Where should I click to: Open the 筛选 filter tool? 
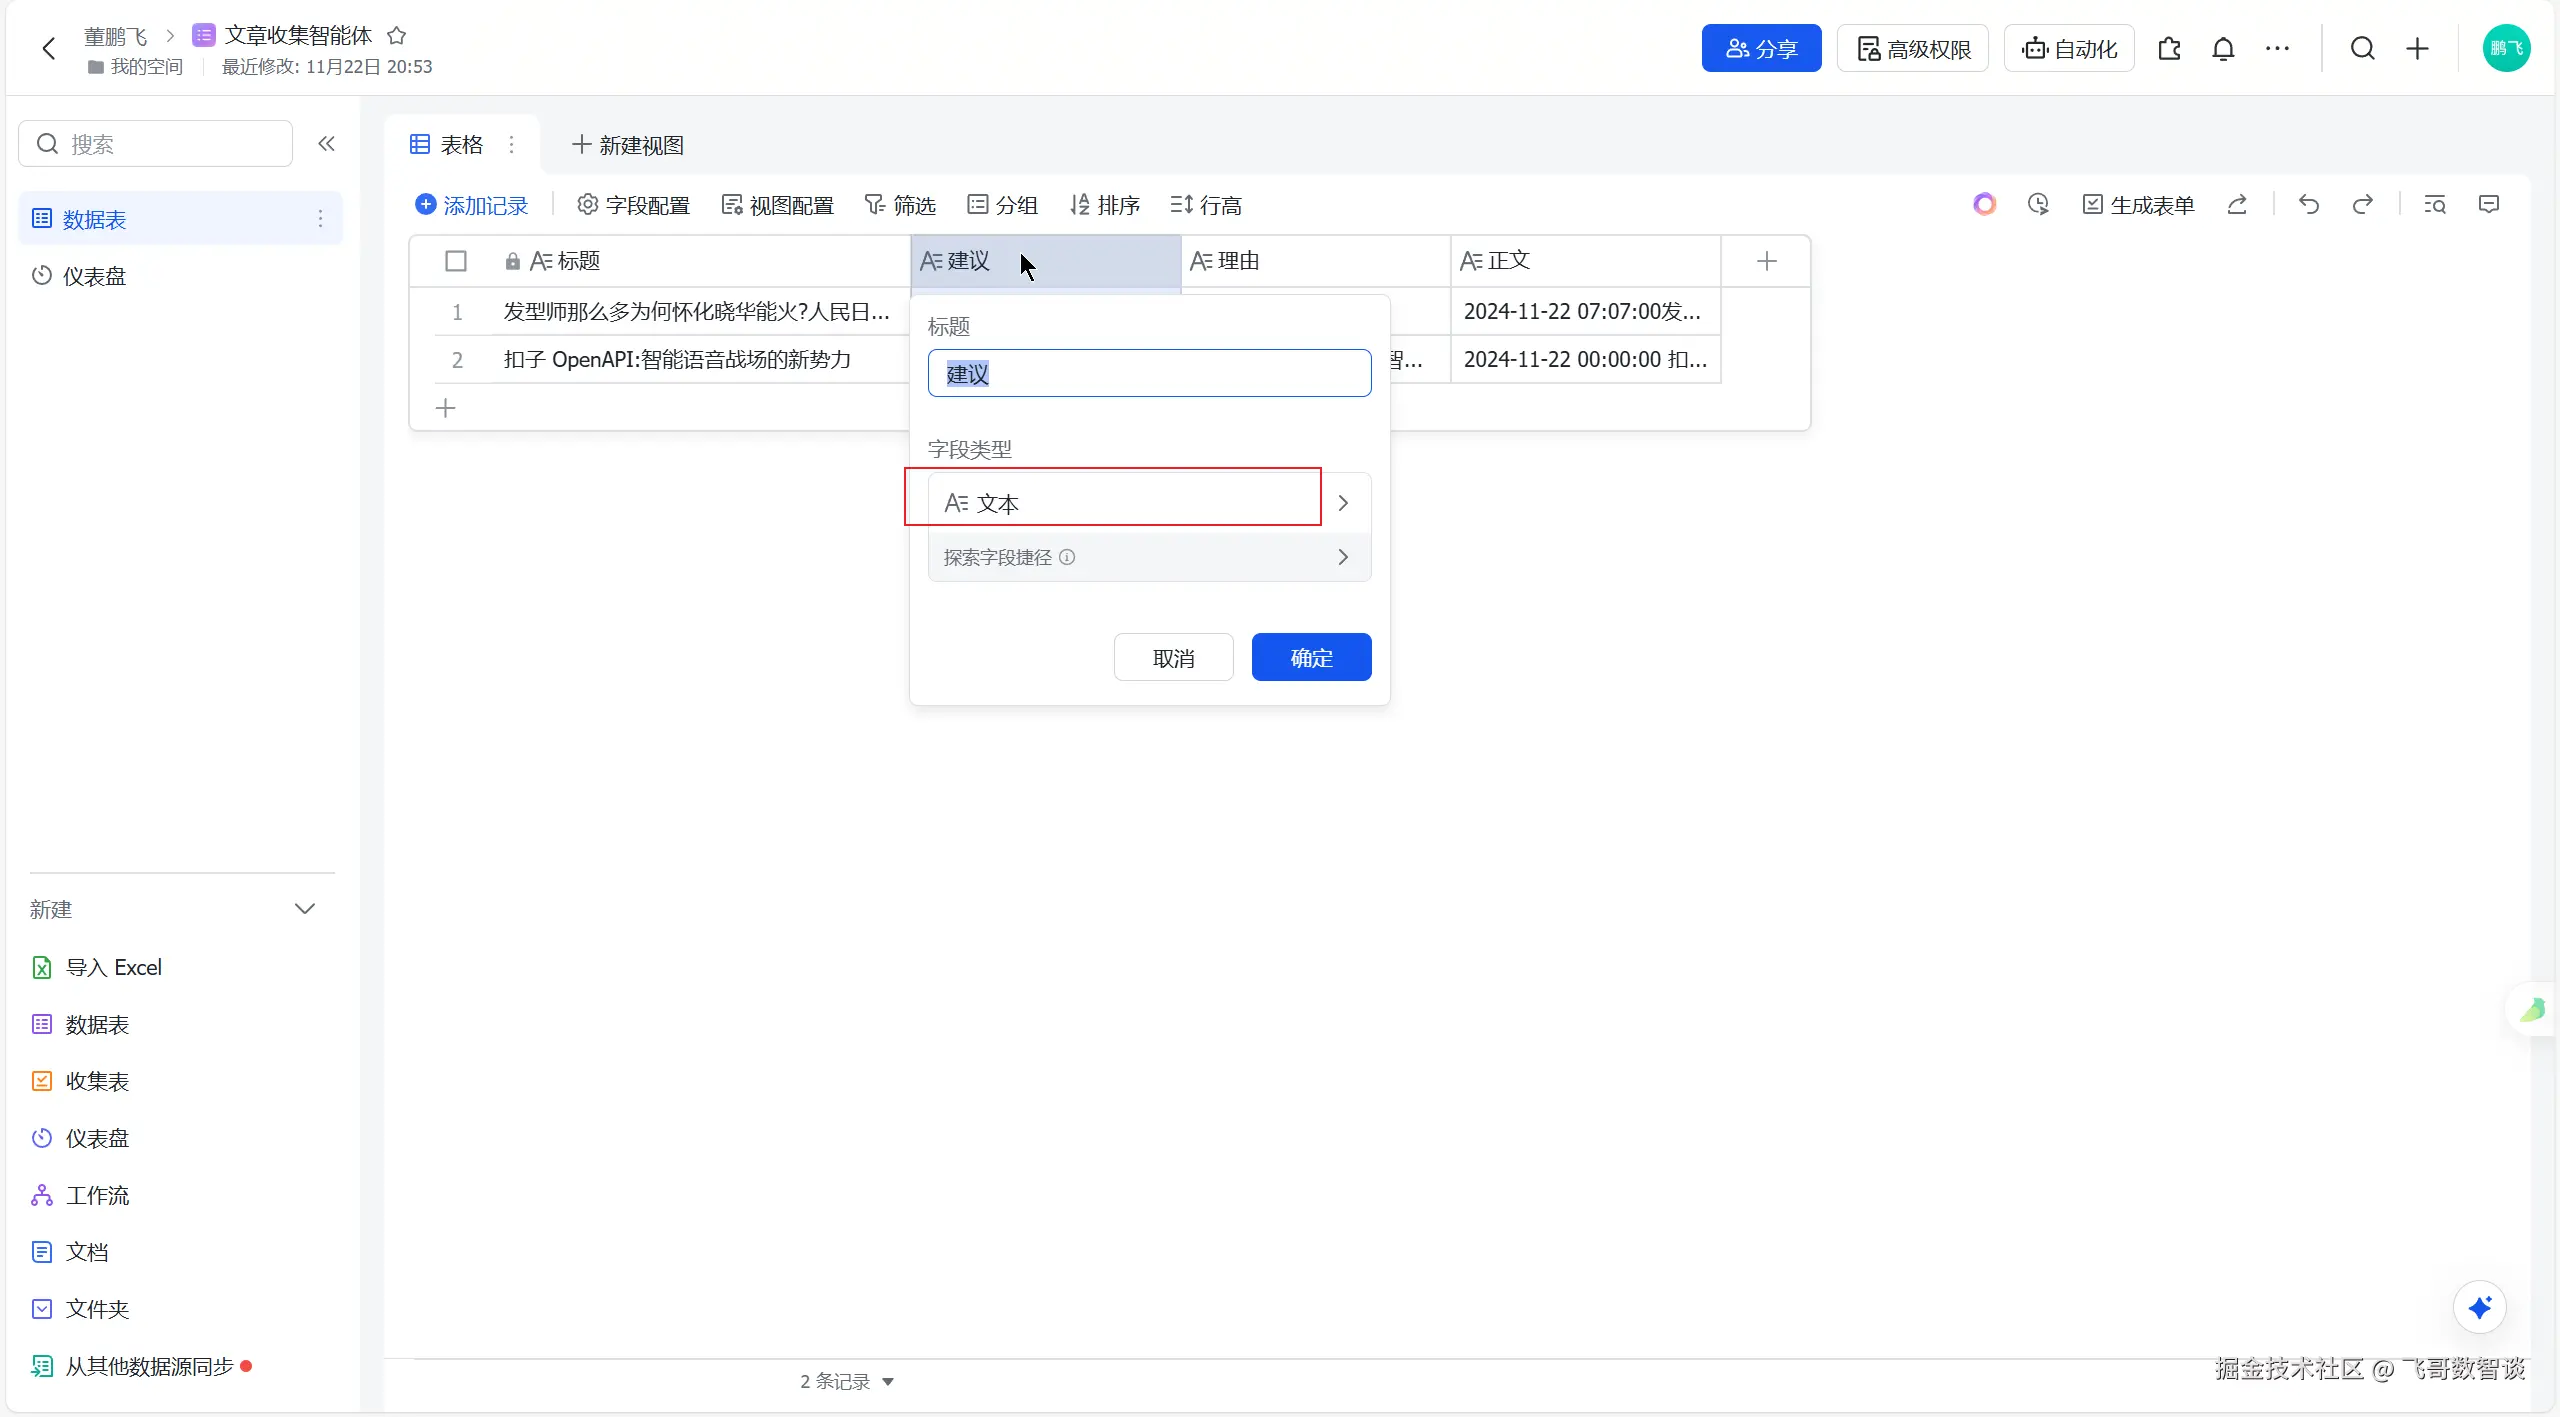tap(900, 205)
